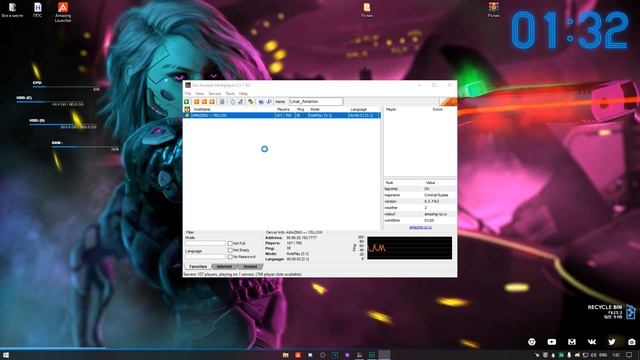
Task: Open the Chrome shortcut widget on desktop
Action: (x=531, y=342)
